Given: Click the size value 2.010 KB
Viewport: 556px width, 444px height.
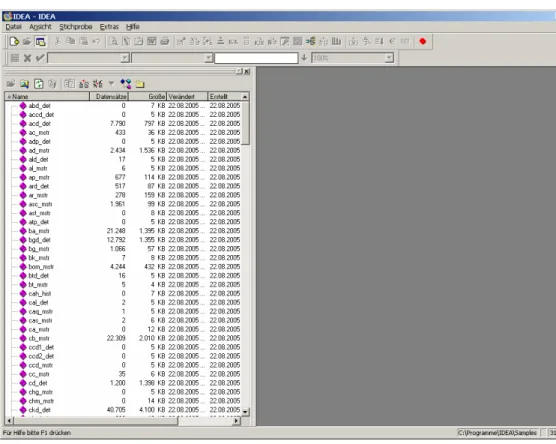Looking at the screenshot, I should (x=152, y=338).
